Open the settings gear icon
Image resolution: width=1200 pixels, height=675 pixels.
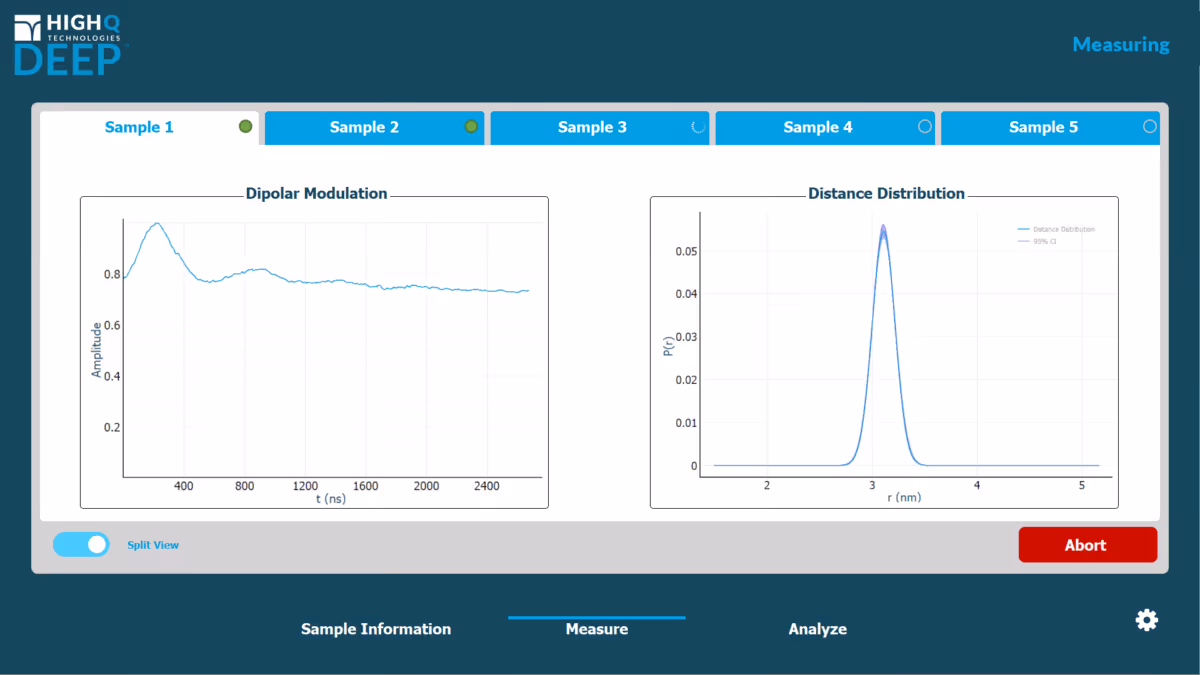(x=1146, y=620)
